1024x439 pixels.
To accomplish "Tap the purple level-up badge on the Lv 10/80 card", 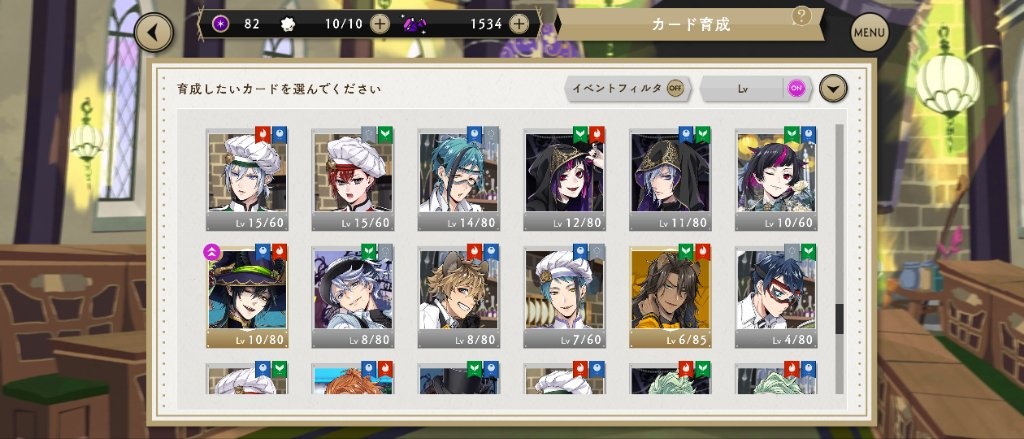I will [212, 252].
